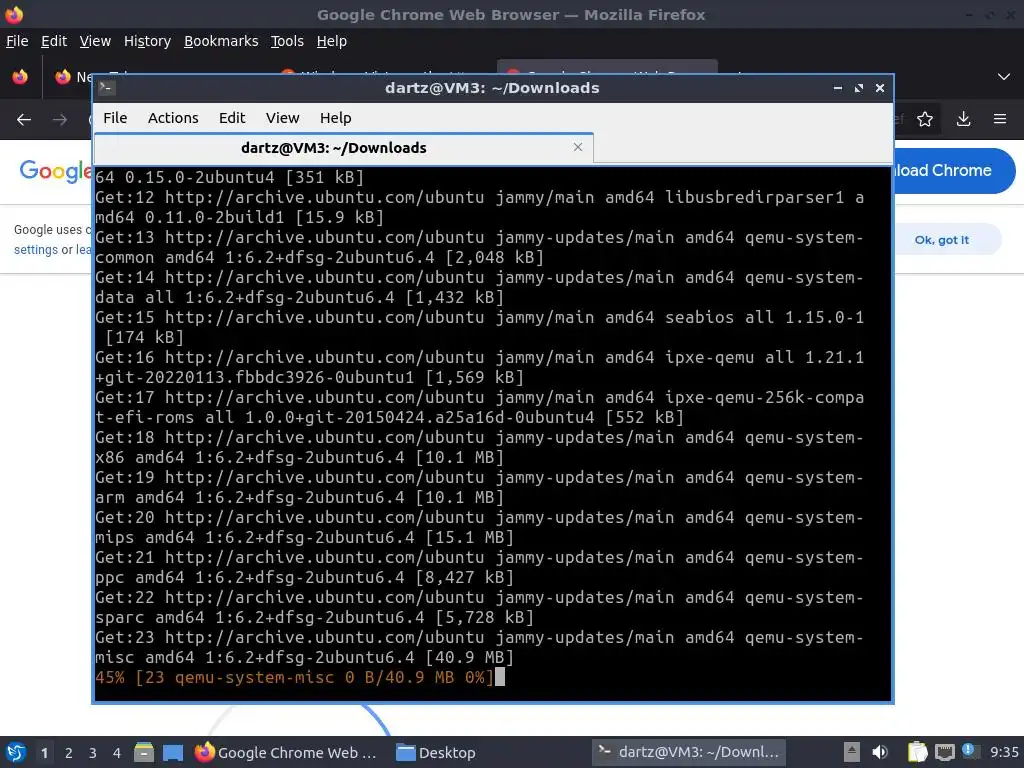Click the Download Chrome button
Screen dimensions: 1024x768
pos(954,171)
